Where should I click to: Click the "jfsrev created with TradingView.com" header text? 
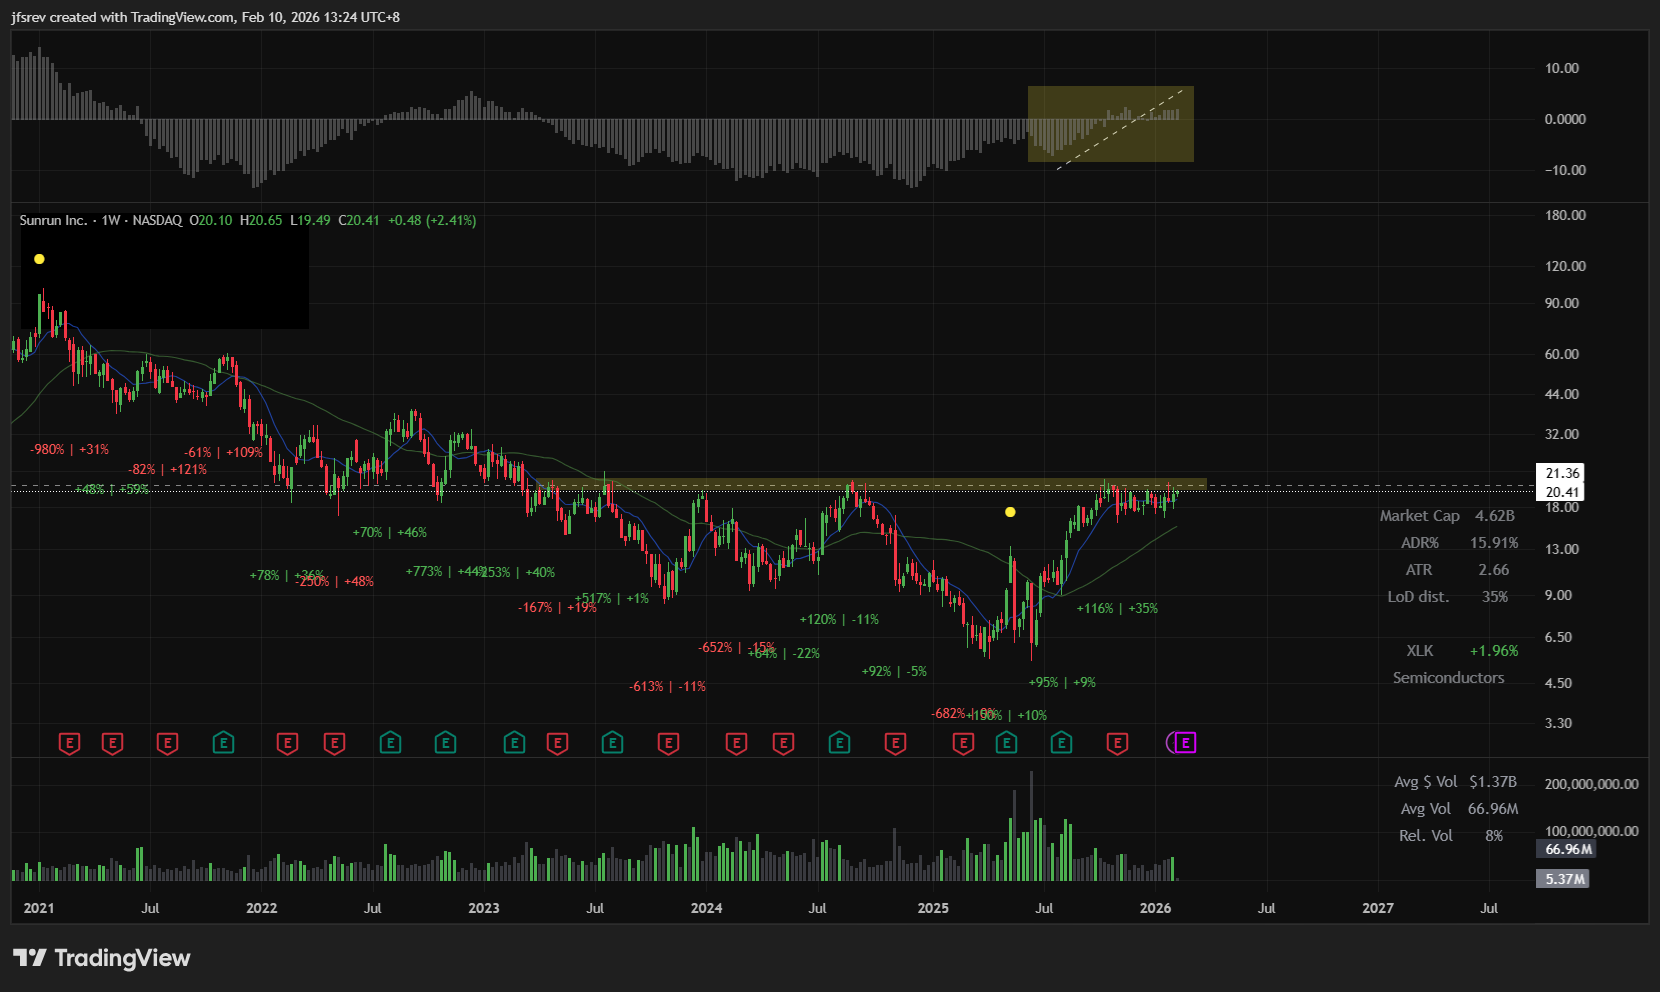click(x=123, y=17)
